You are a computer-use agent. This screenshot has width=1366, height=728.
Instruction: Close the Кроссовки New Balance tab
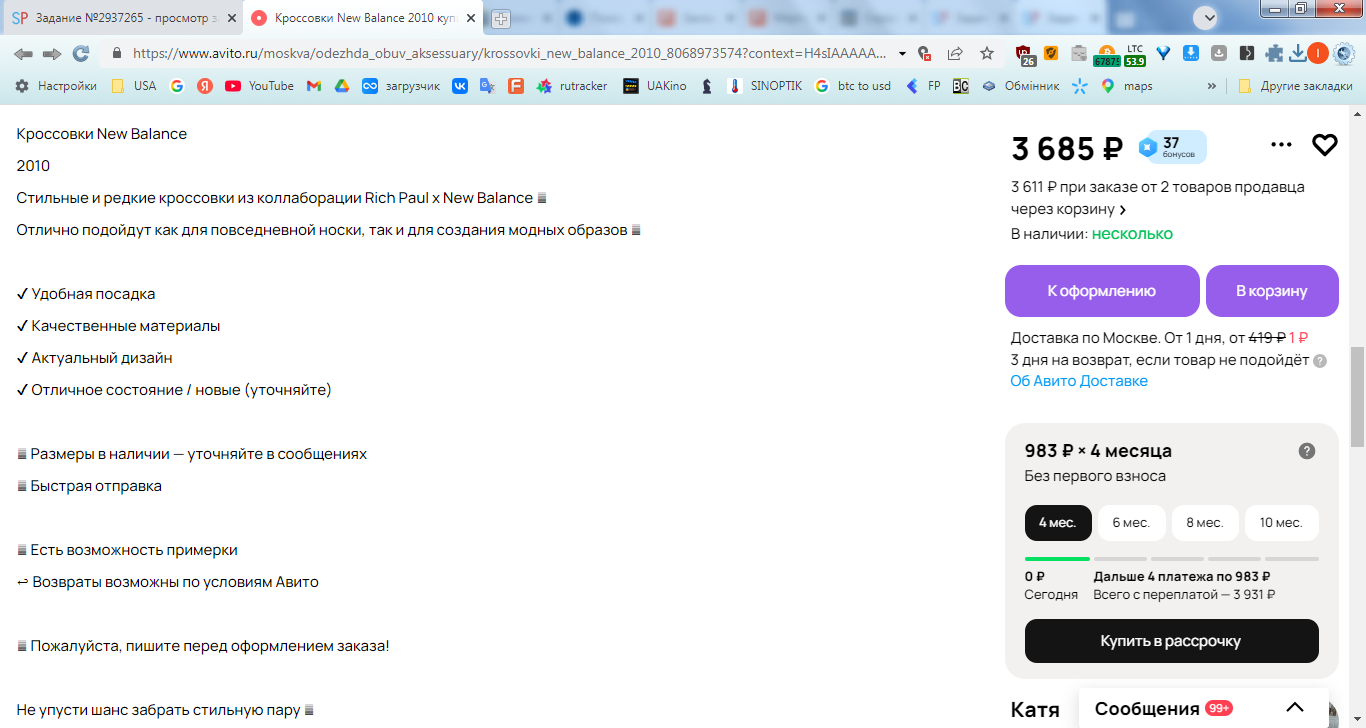tap(471, 18)
